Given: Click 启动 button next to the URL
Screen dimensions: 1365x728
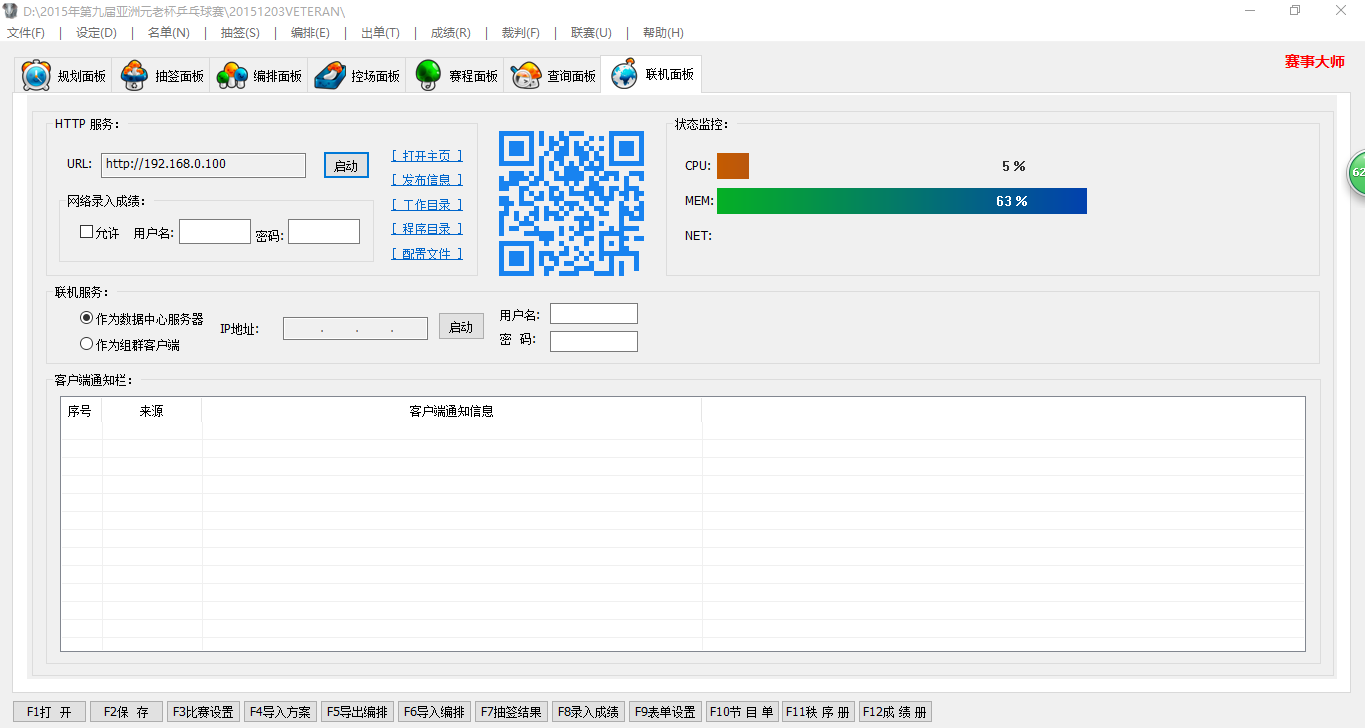Looking at the screenshot, I should pyautogui.click(x=346, y=166).
